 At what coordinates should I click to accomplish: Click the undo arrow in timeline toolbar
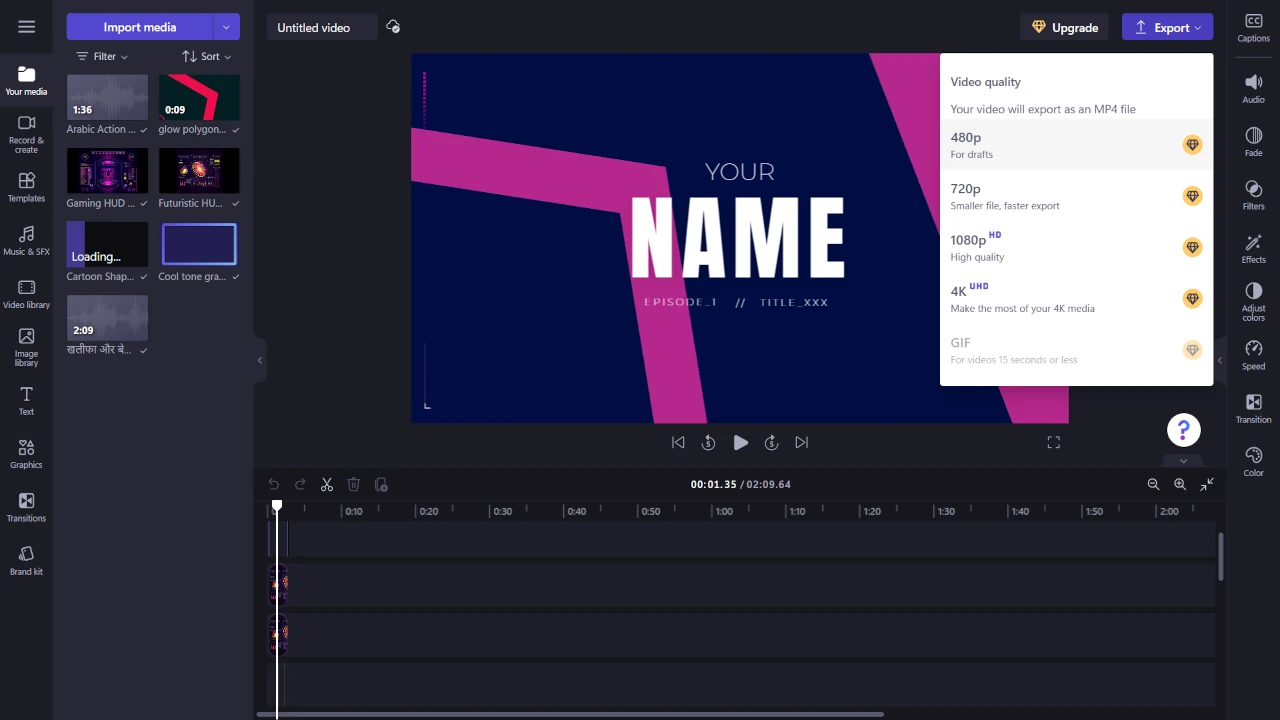click(274, 484)
